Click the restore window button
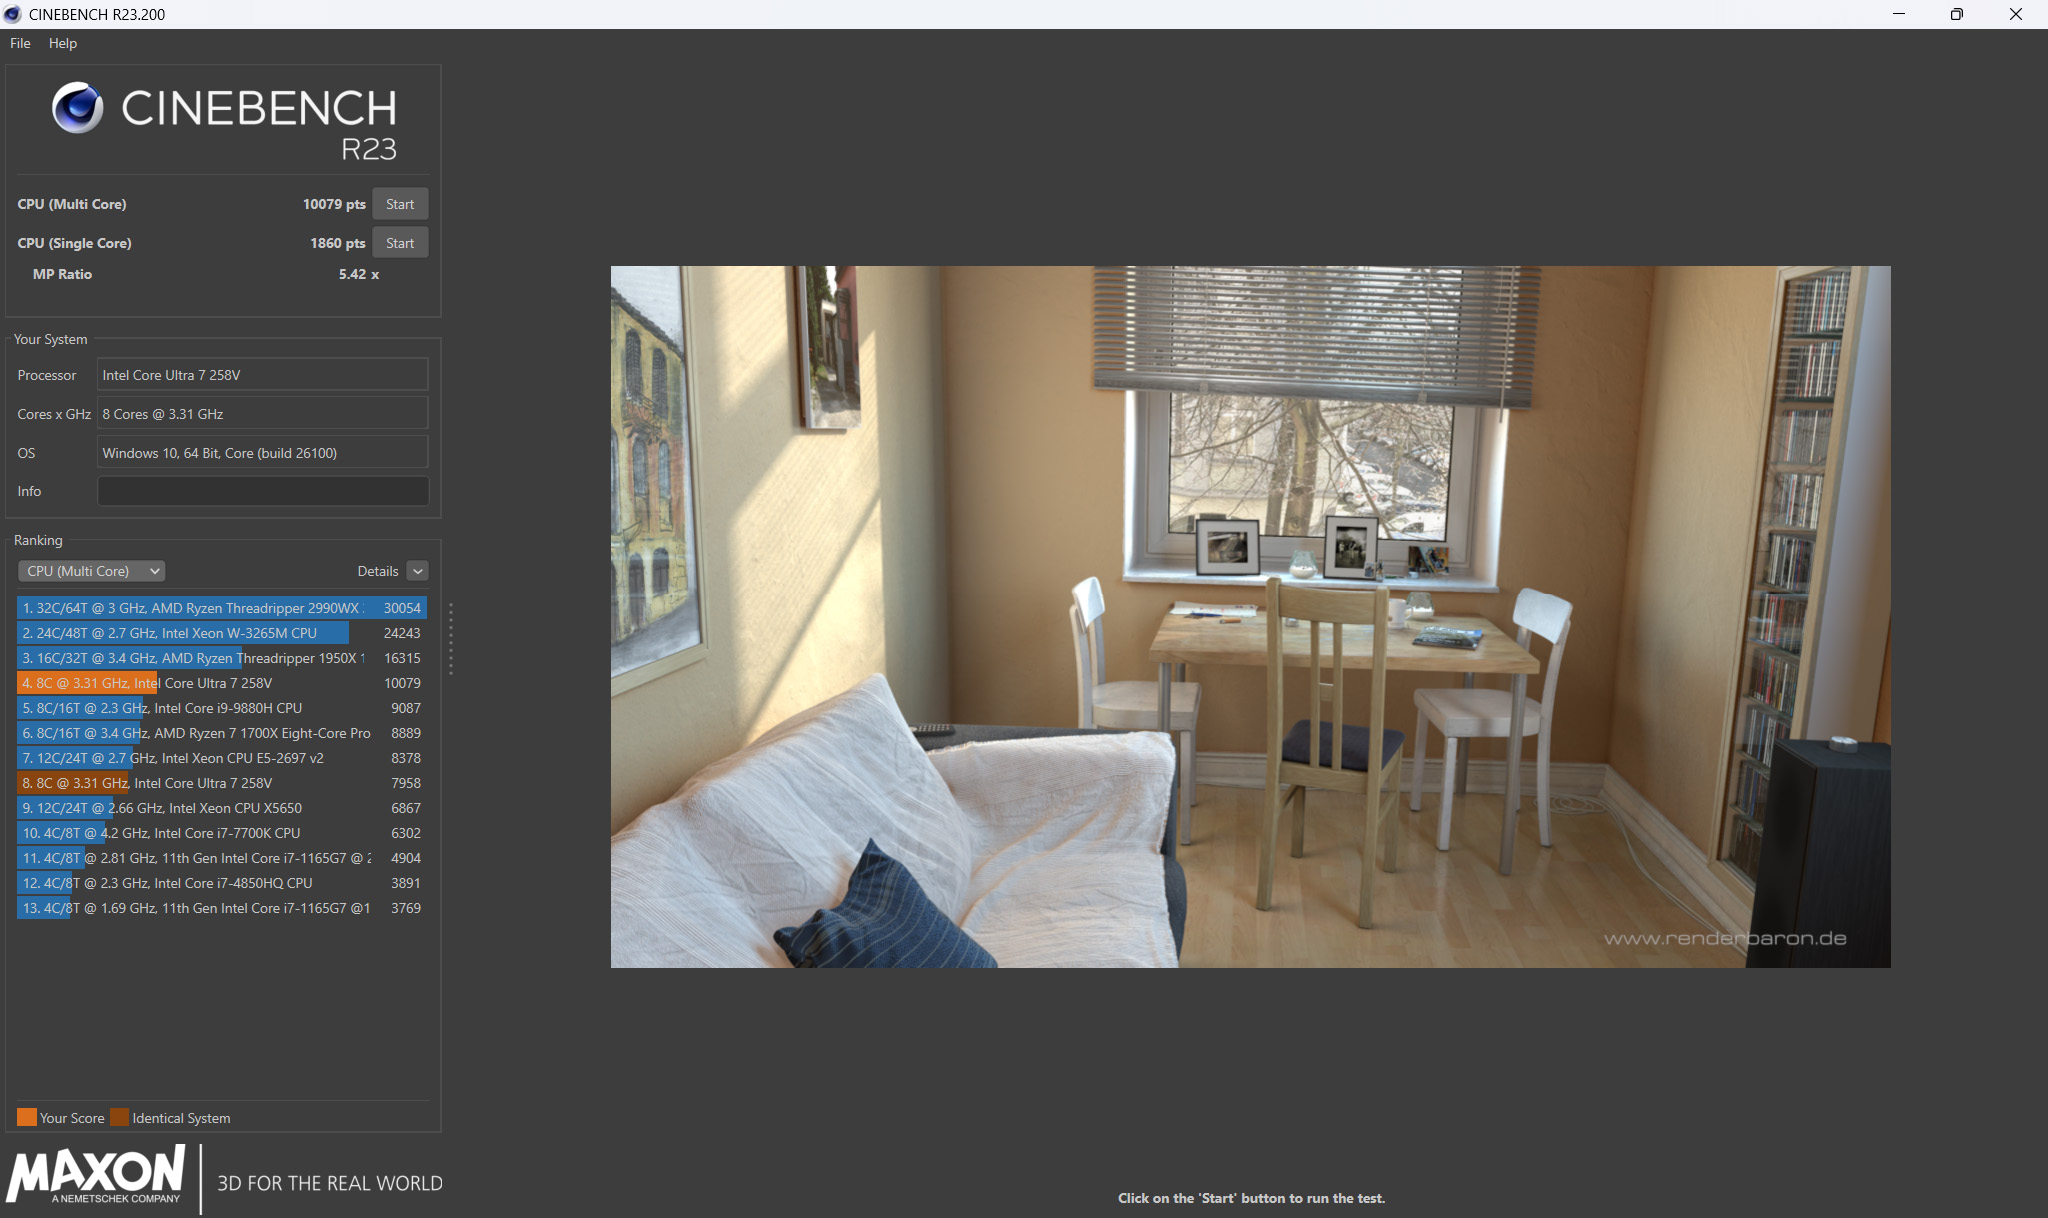Viewport: 2048px width, 1218px height. click(1956, 14)
